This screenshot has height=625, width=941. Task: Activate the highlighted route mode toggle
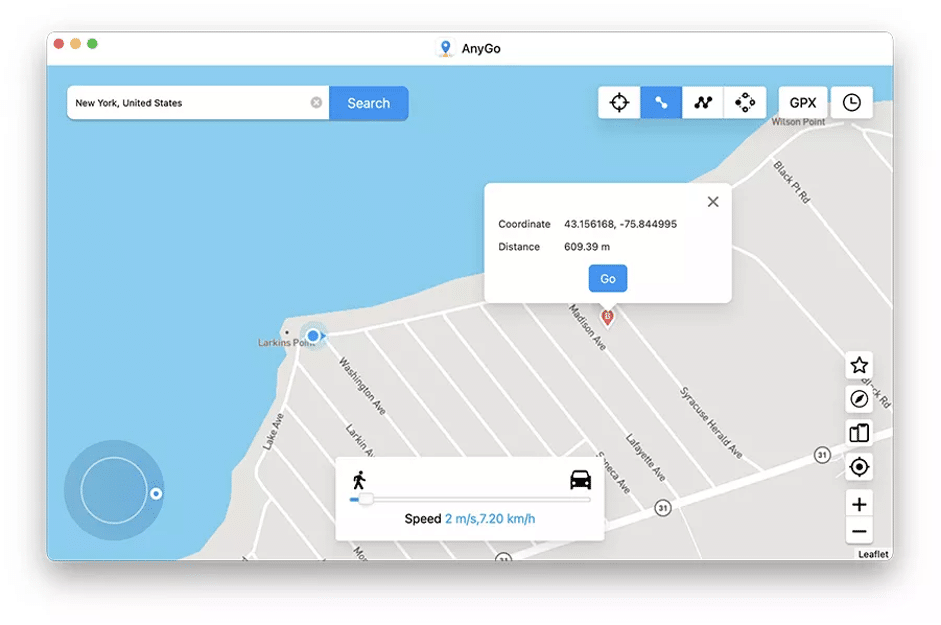tap(661, 102)
